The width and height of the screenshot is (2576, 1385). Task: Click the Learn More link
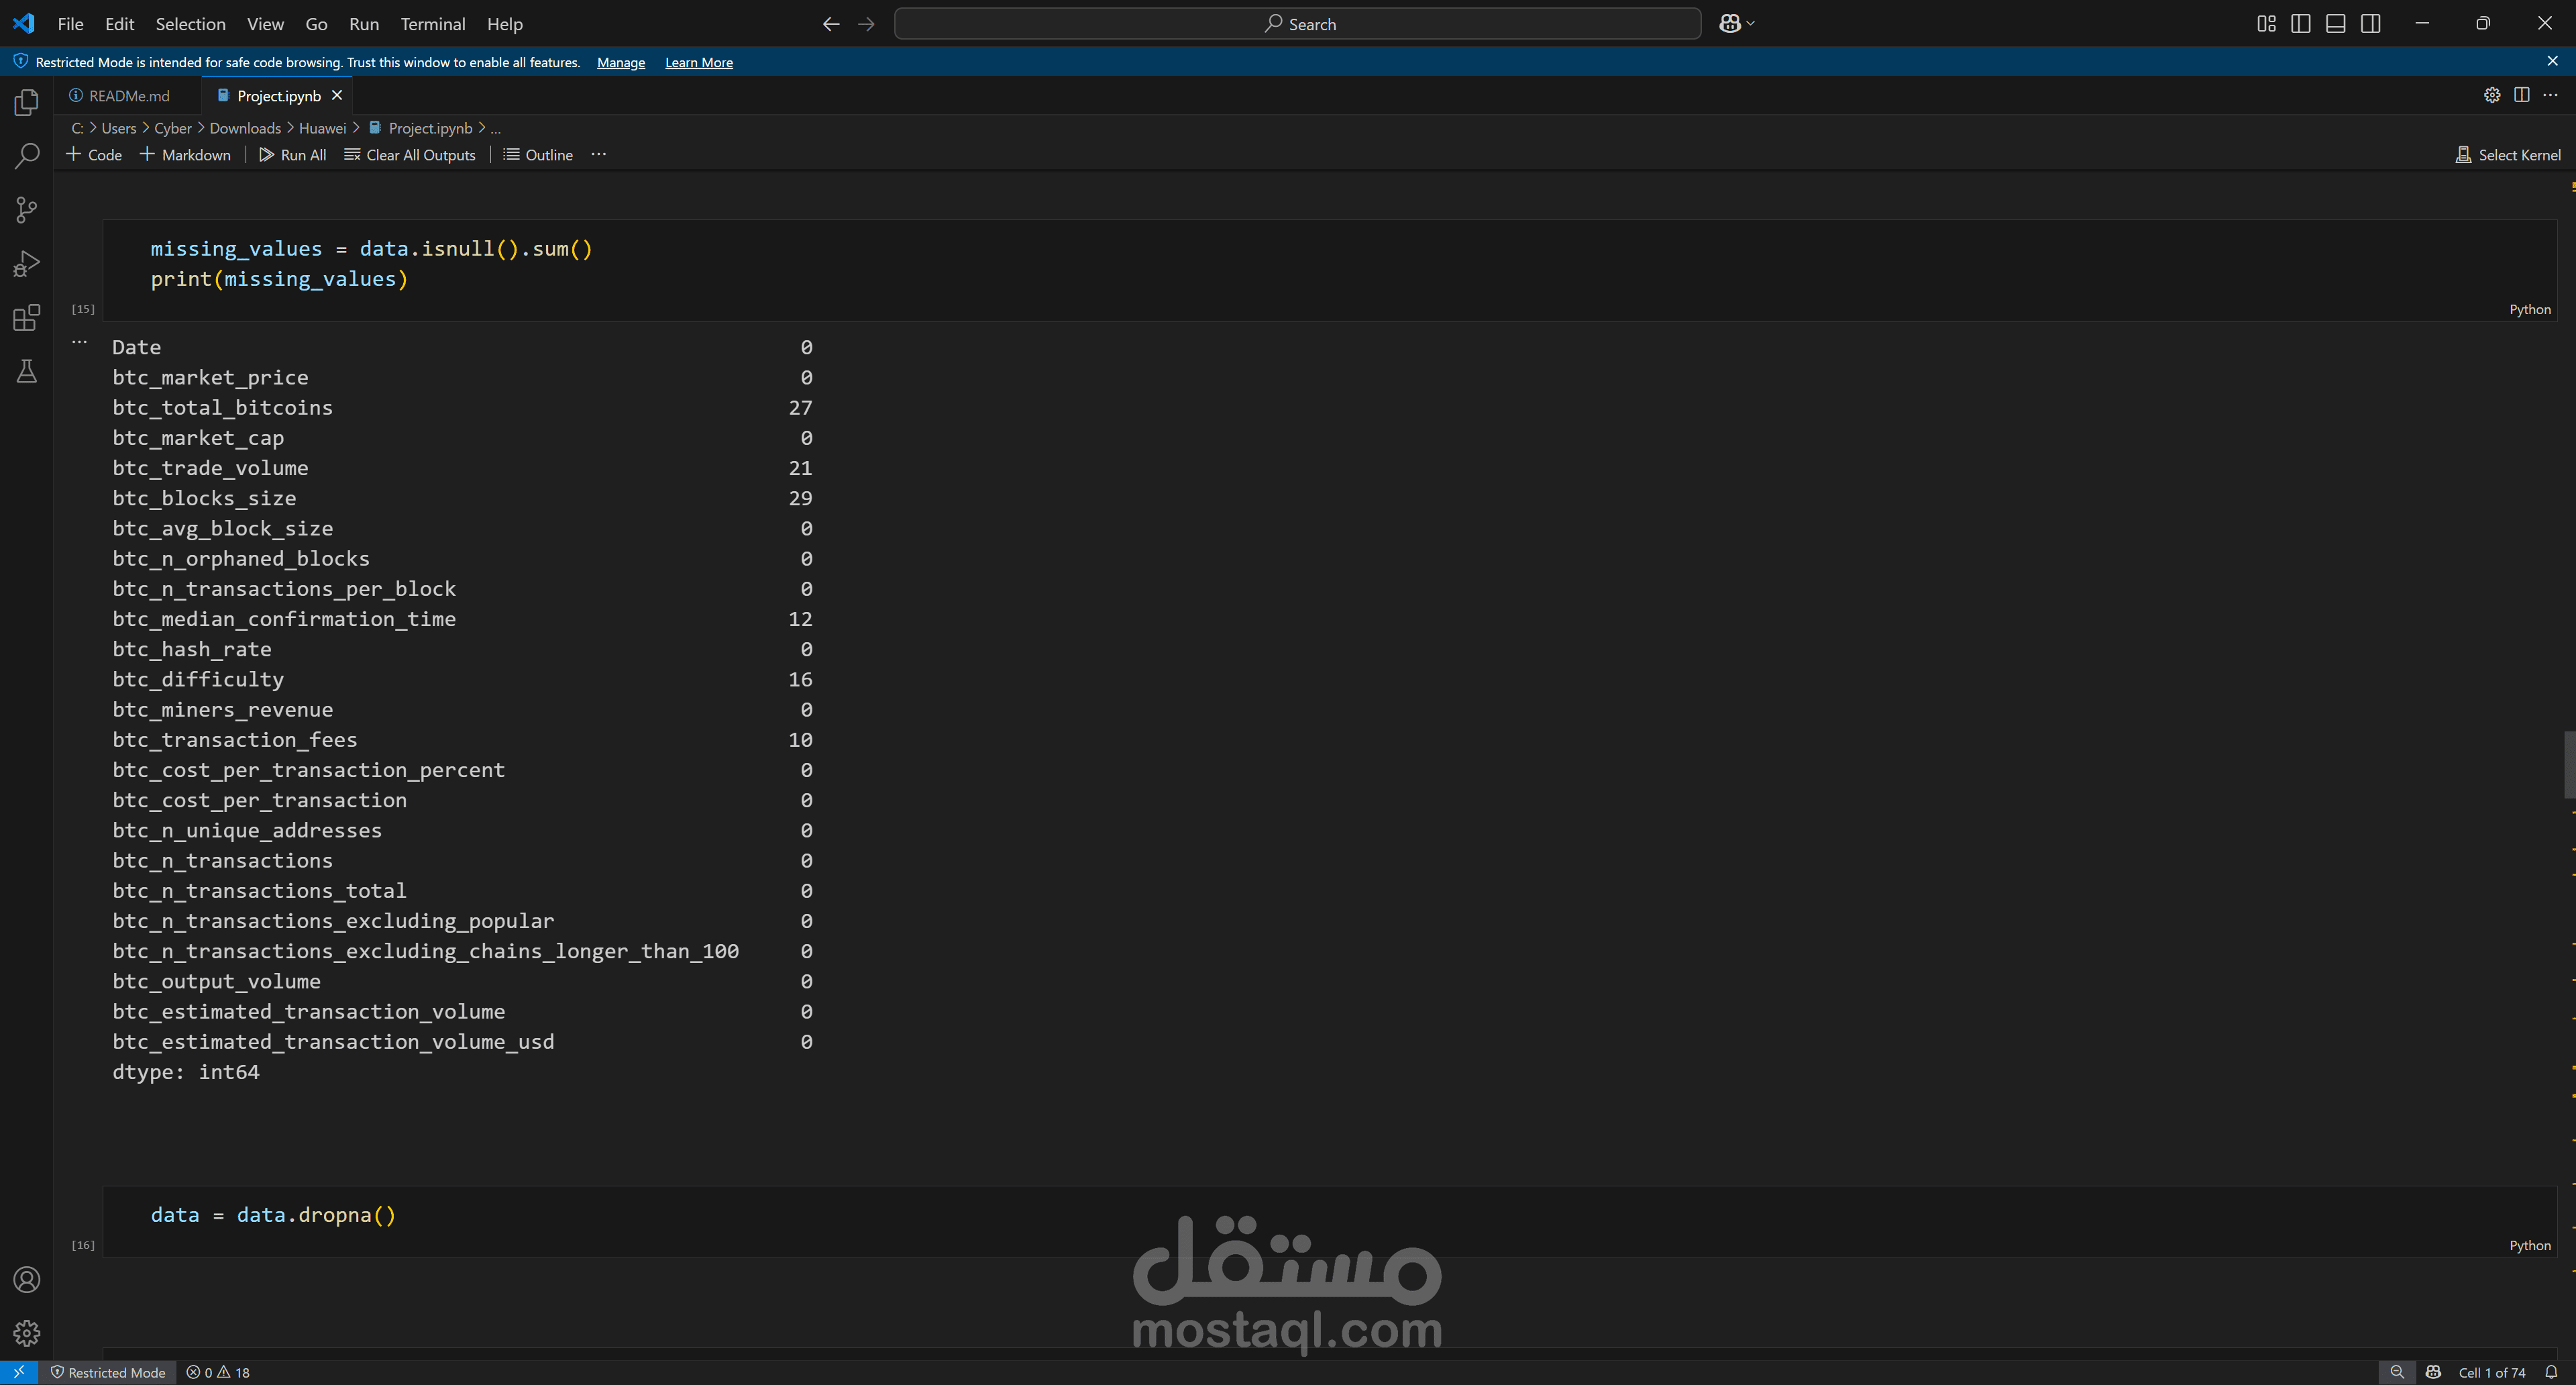click(x=698, y=62)
